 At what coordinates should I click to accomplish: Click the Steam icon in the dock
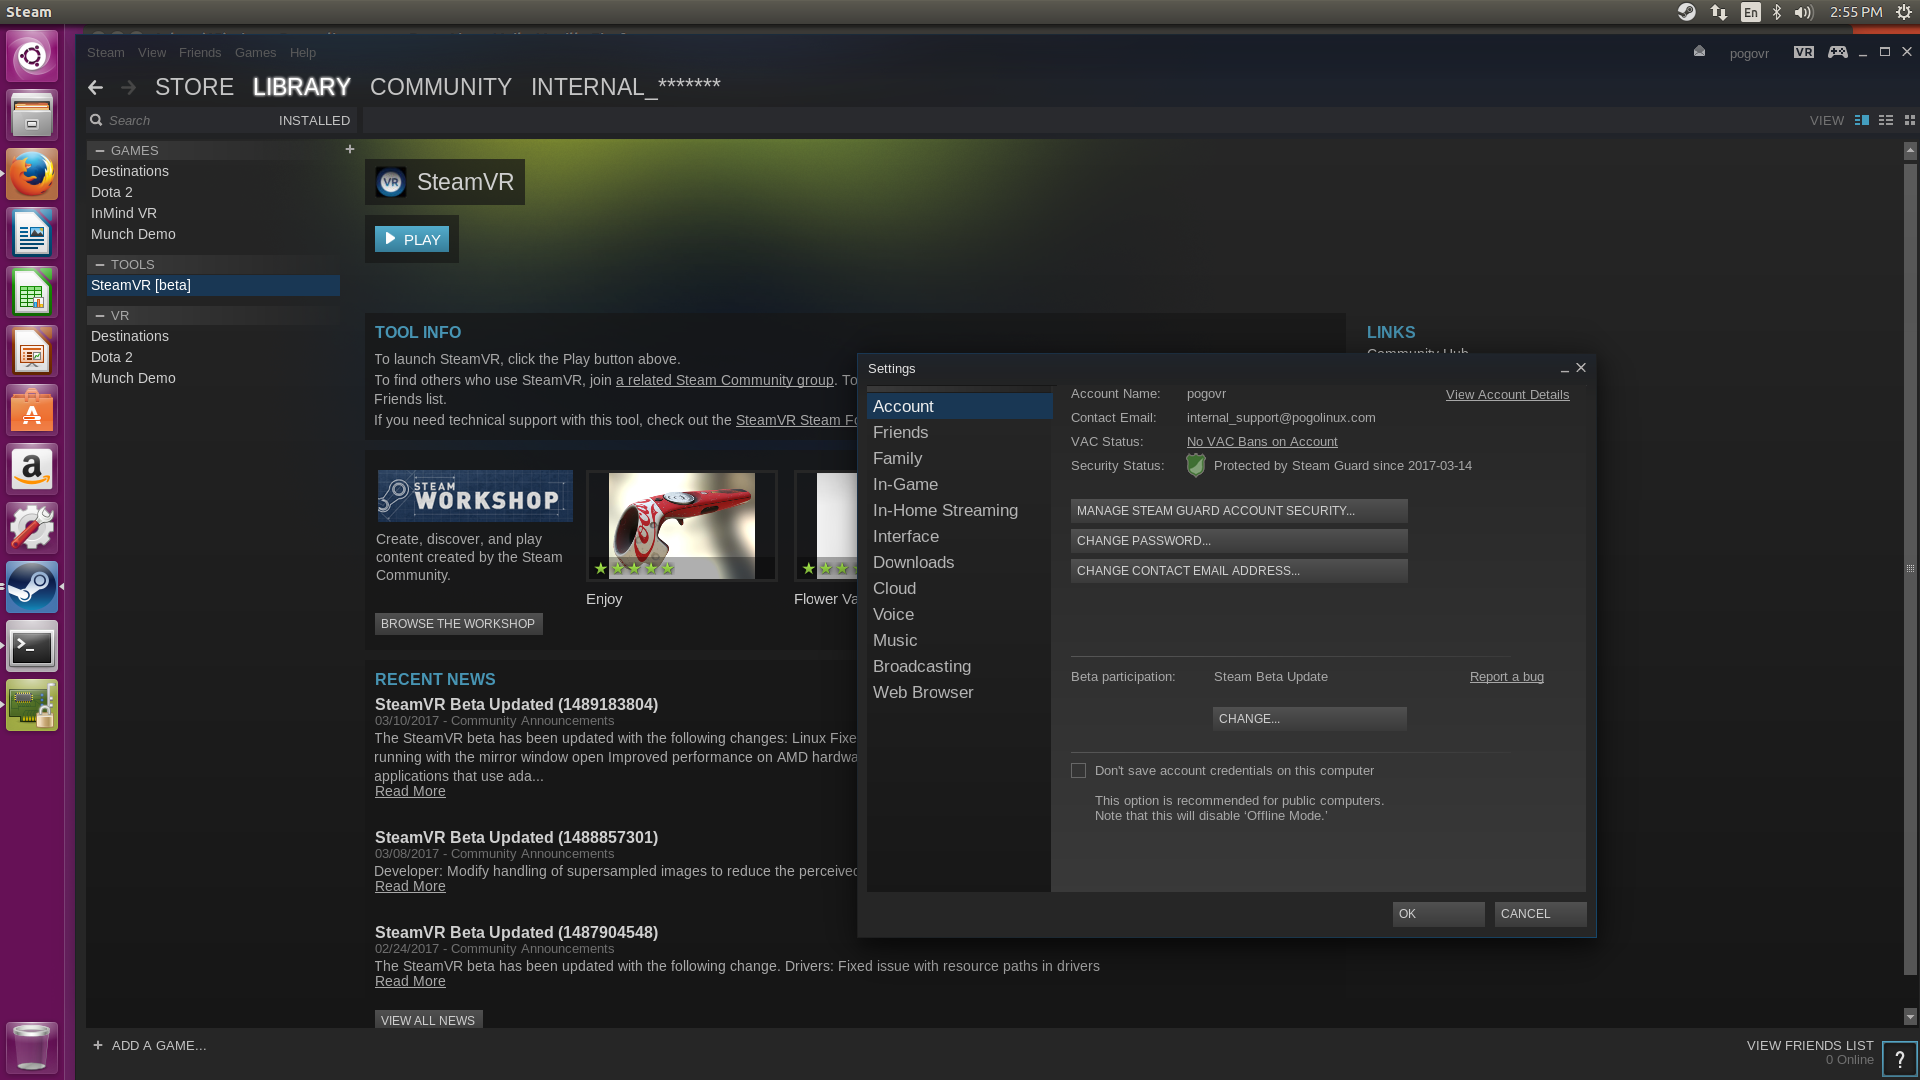pyautogui.click(x=32, y=588)
